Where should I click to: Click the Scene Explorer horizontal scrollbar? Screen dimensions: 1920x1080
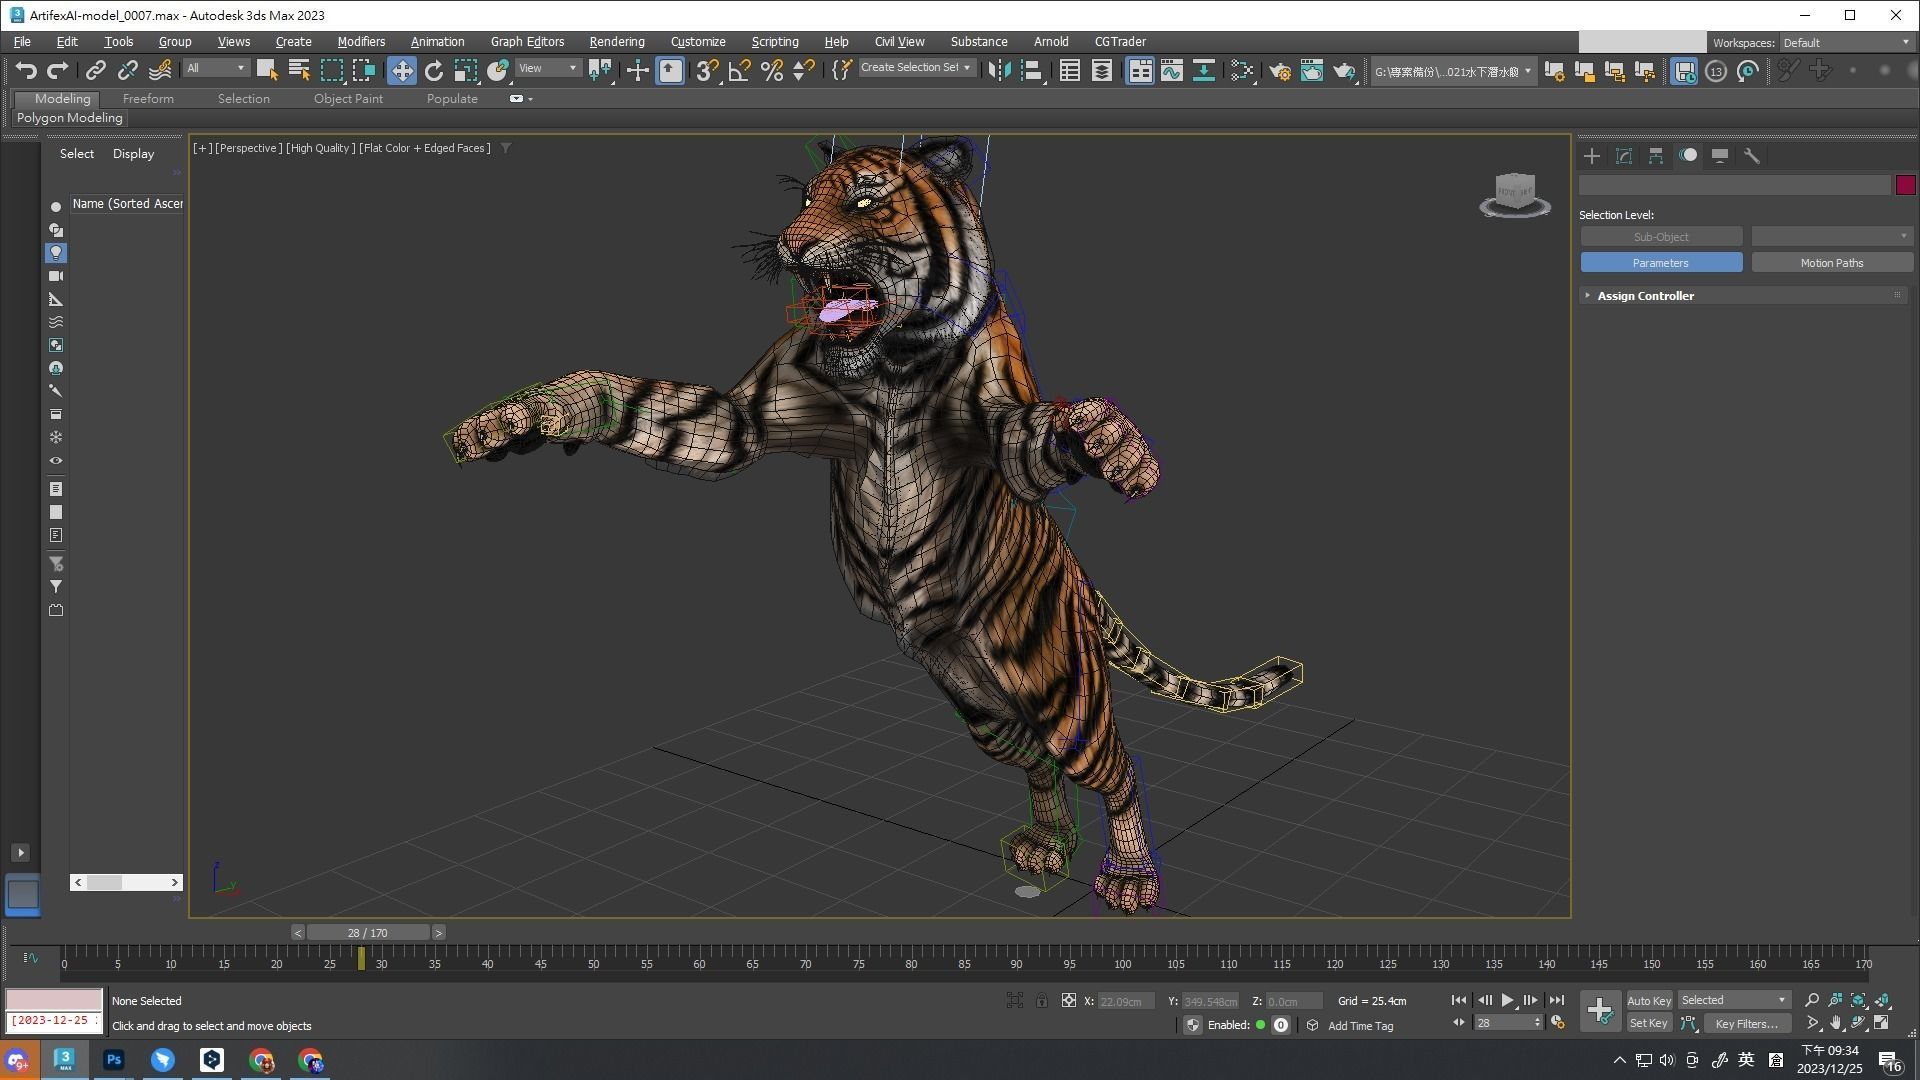(126, 882)
